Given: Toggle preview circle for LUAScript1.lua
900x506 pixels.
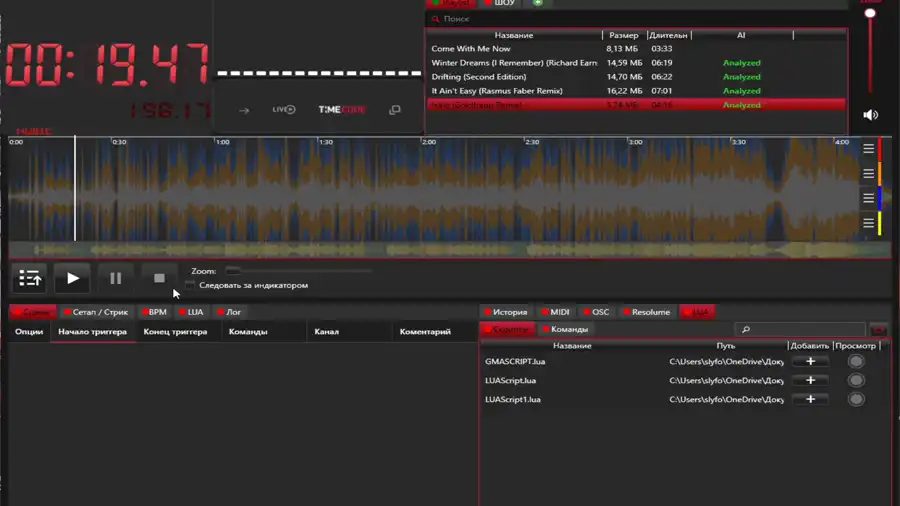Looking at the screenshot, I should [x=856, y=399].
